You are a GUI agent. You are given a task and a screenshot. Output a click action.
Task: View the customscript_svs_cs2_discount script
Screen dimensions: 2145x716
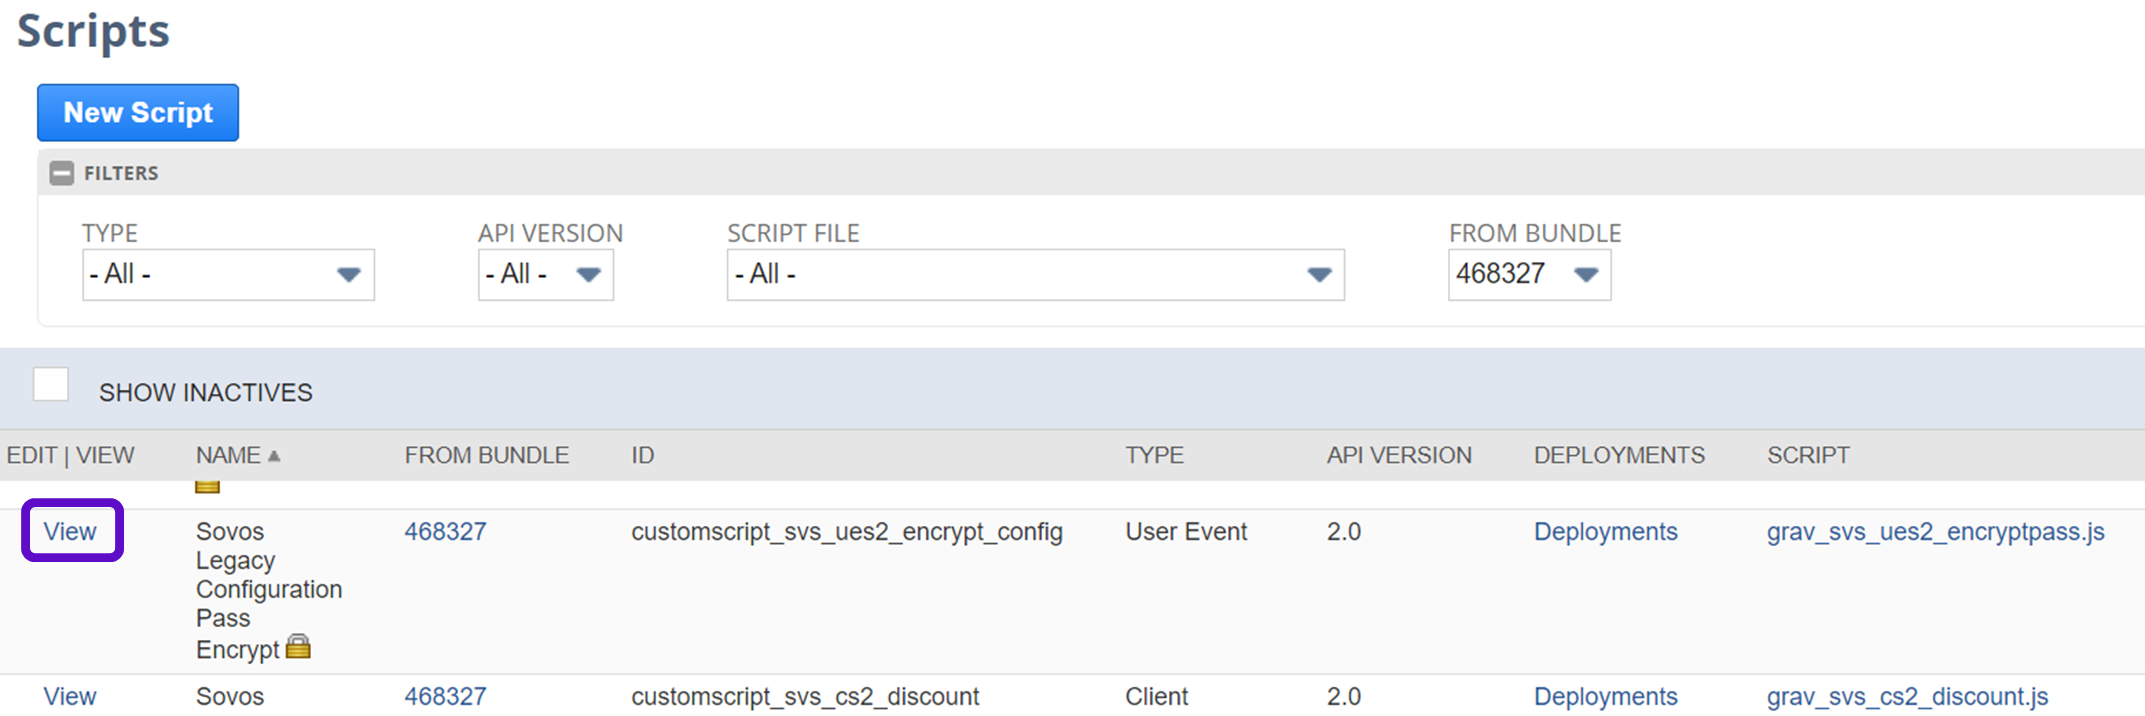tap(70, 696)
